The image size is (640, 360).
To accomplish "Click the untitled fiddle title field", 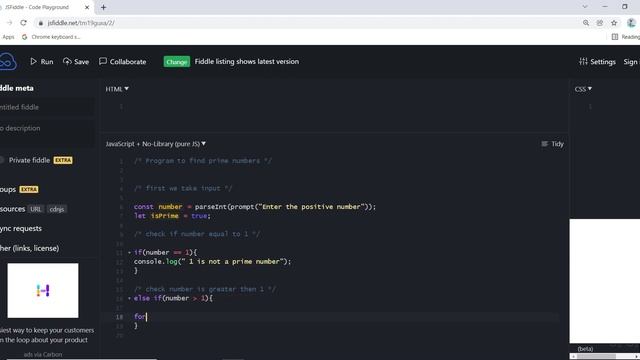I will [47, 107].
